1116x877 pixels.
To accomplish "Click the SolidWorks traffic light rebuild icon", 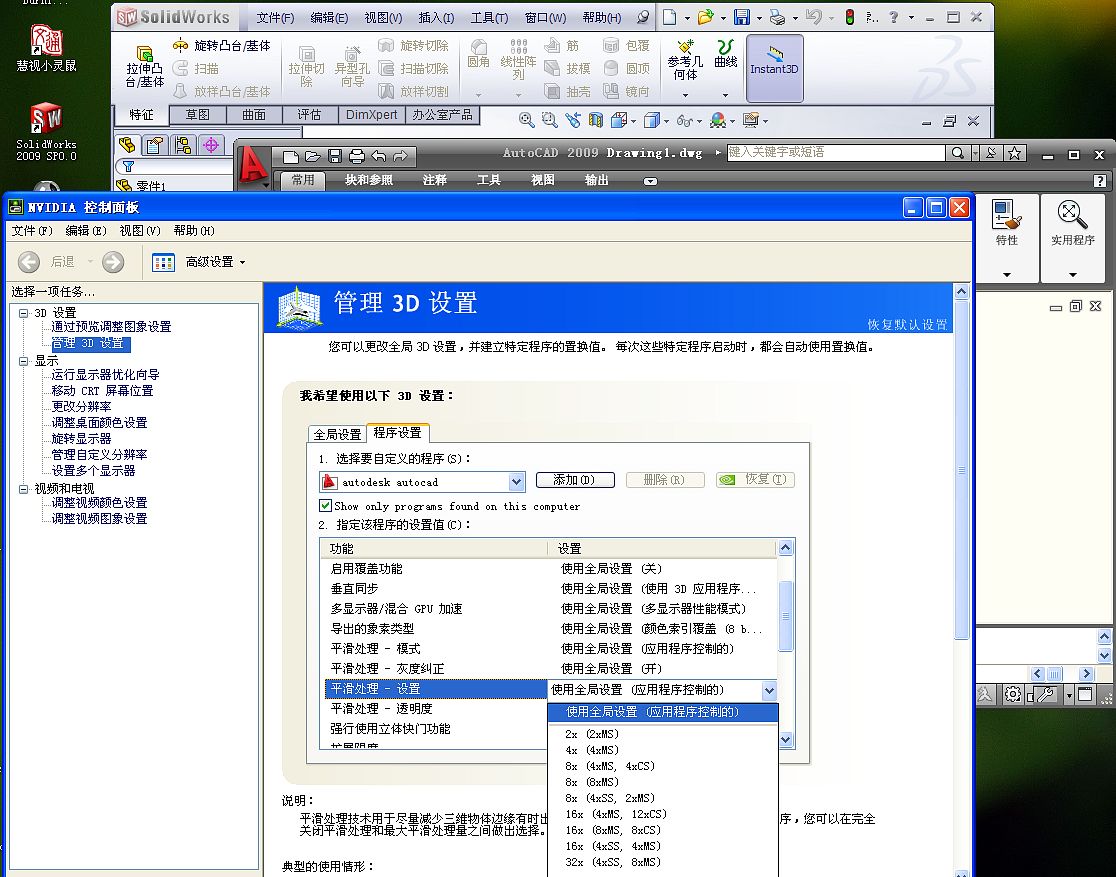I will [849, 17].
